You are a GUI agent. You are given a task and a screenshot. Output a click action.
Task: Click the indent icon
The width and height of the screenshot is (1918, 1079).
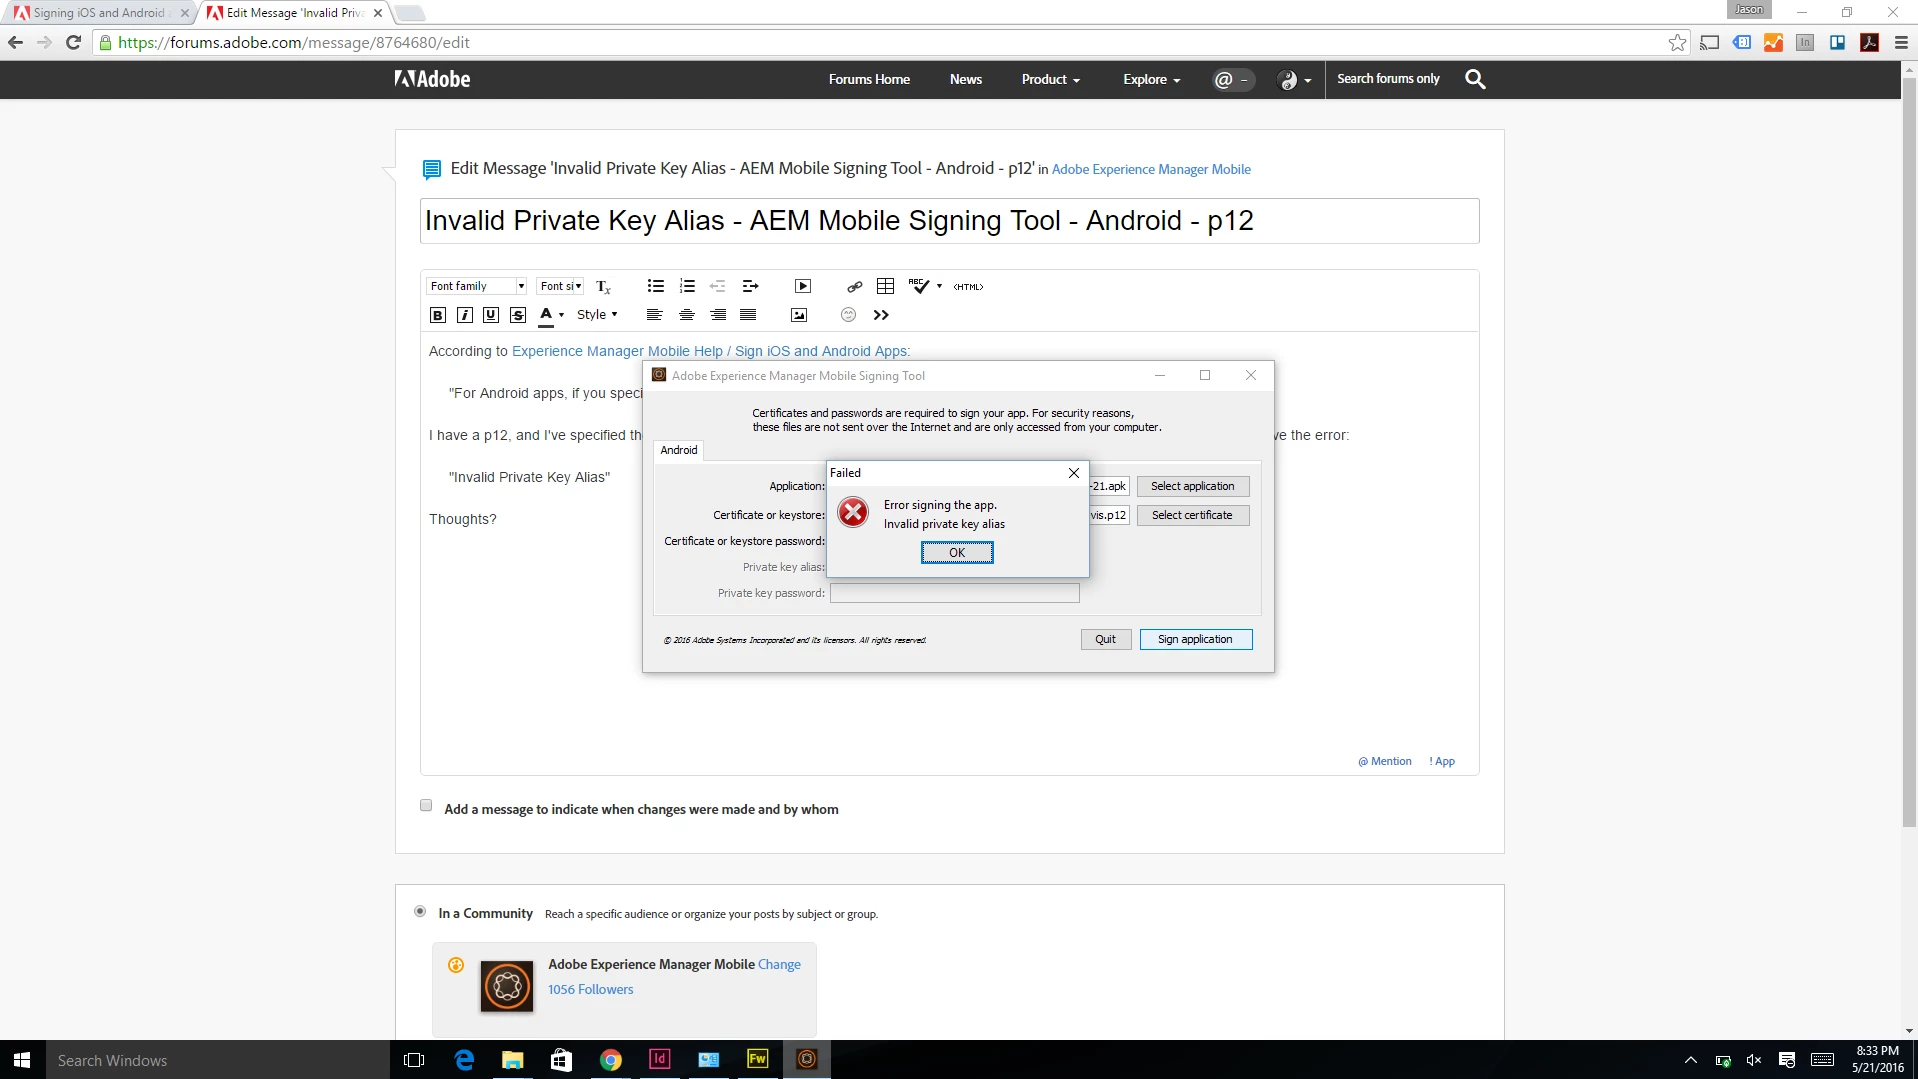pos(751,286)
